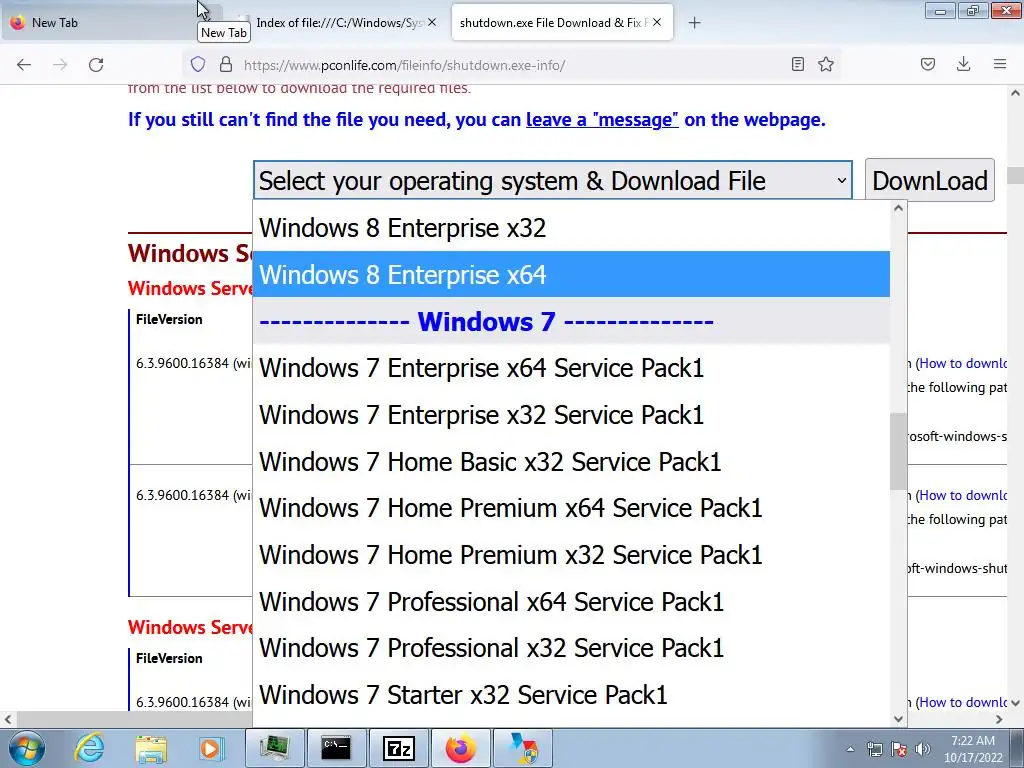Open a new tab with the plus button
1024x768 pixels.
click(x=694, y=23)
